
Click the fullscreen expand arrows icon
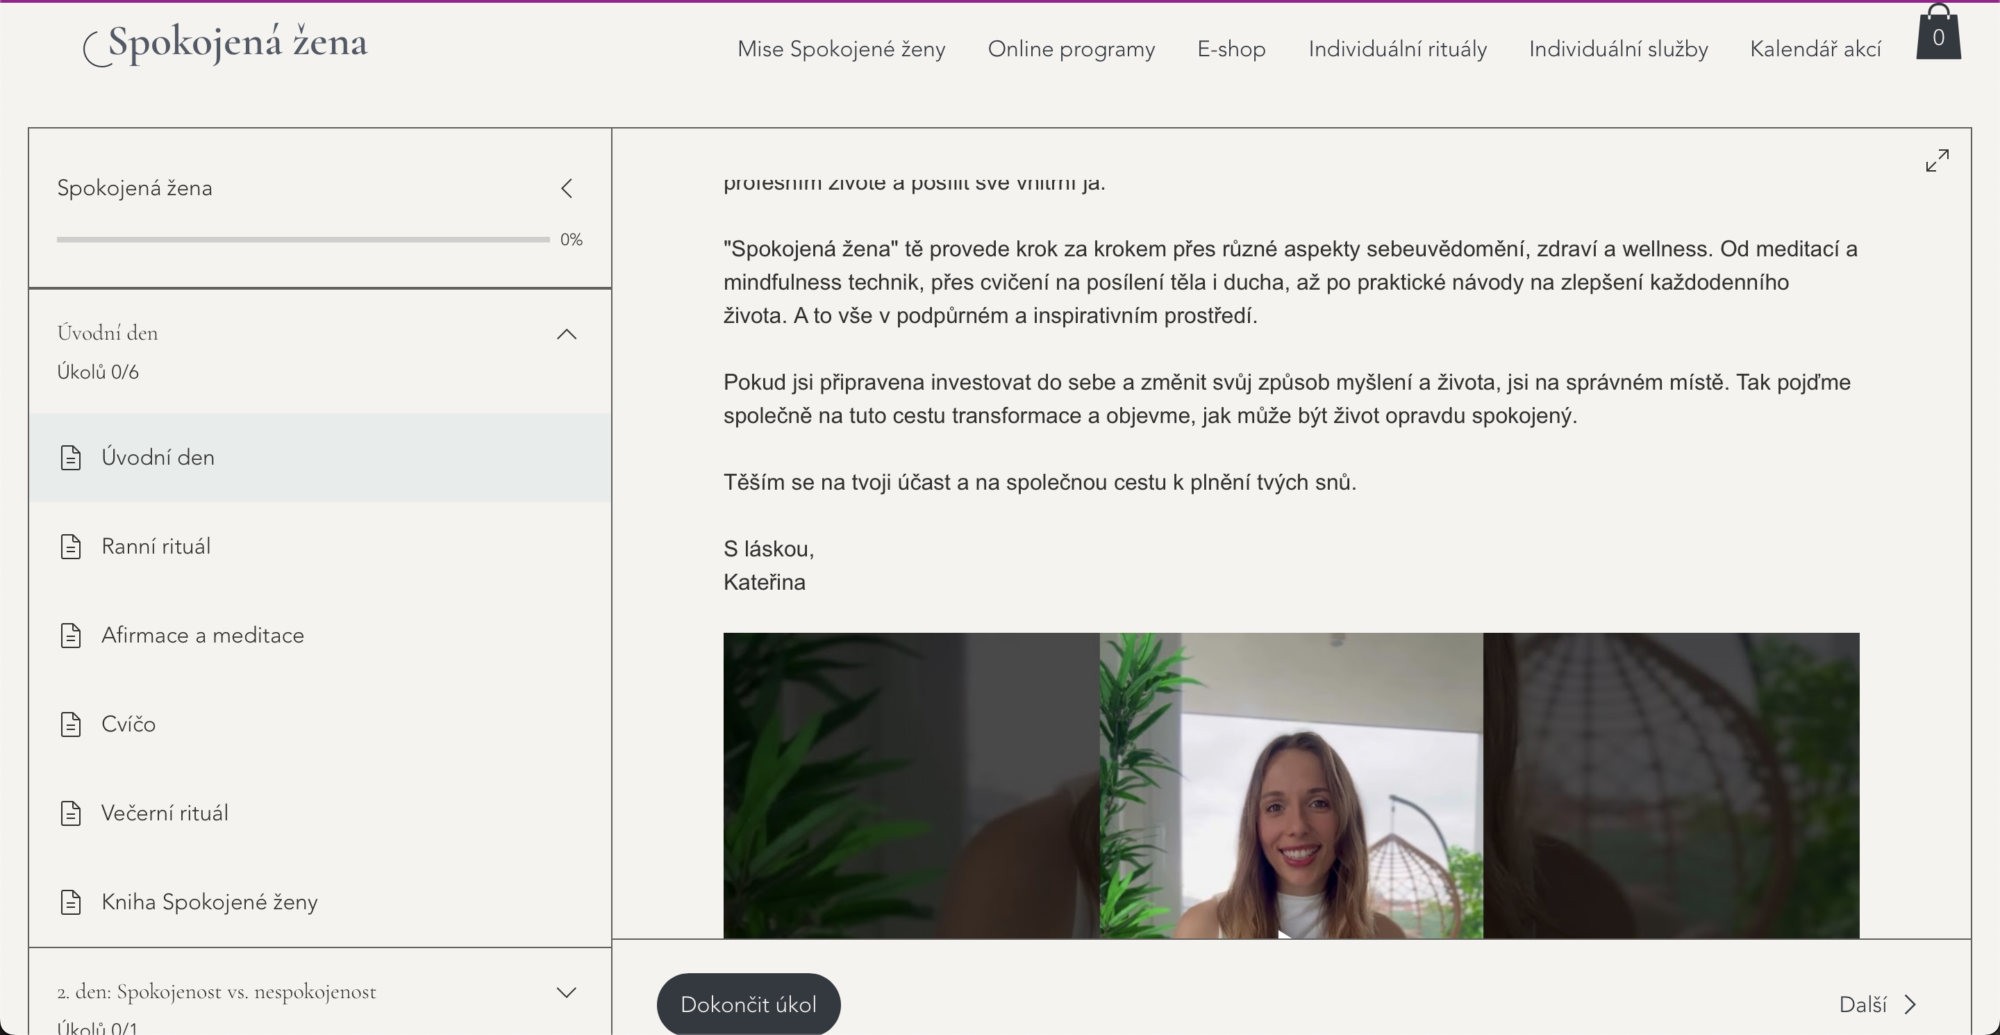[1936, 161]
